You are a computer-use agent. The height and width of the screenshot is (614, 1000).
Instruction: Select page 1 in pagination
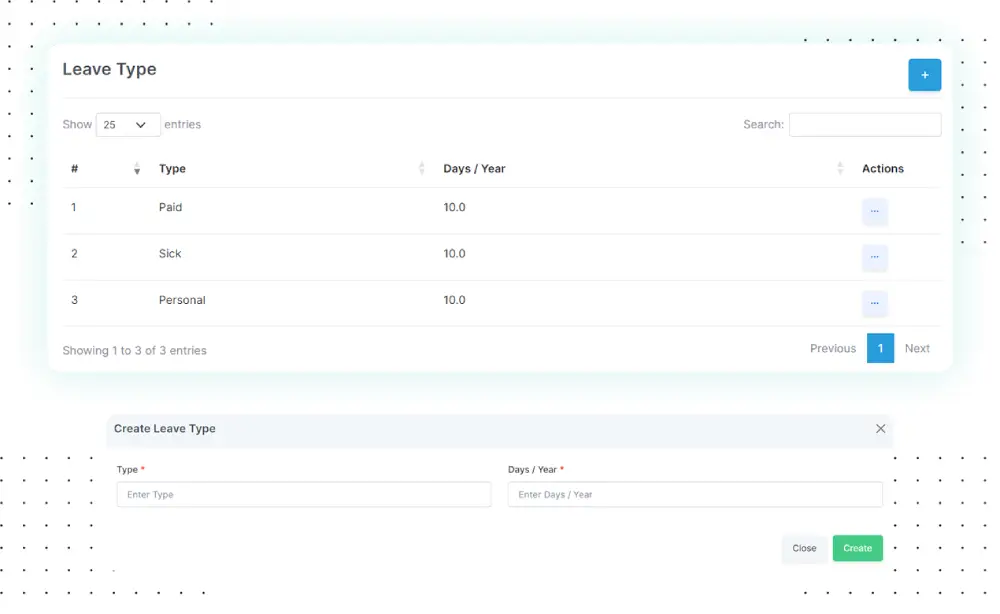coord(880,349)
